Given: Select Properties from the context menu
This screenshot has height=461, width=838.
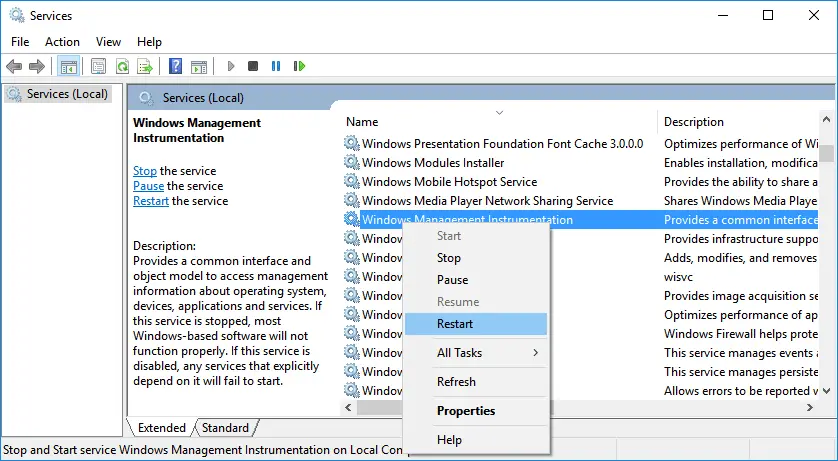Looking at the screenshot, I should coord(476,411).
